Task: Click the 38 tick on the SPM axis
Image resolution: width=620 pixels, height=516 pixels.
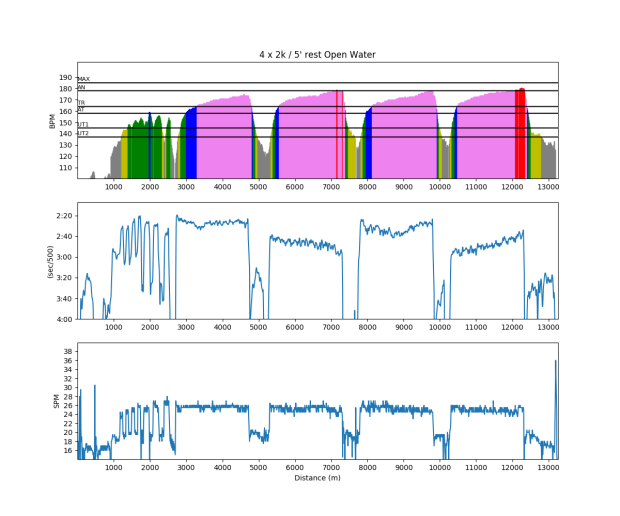Action: [67, 352]
